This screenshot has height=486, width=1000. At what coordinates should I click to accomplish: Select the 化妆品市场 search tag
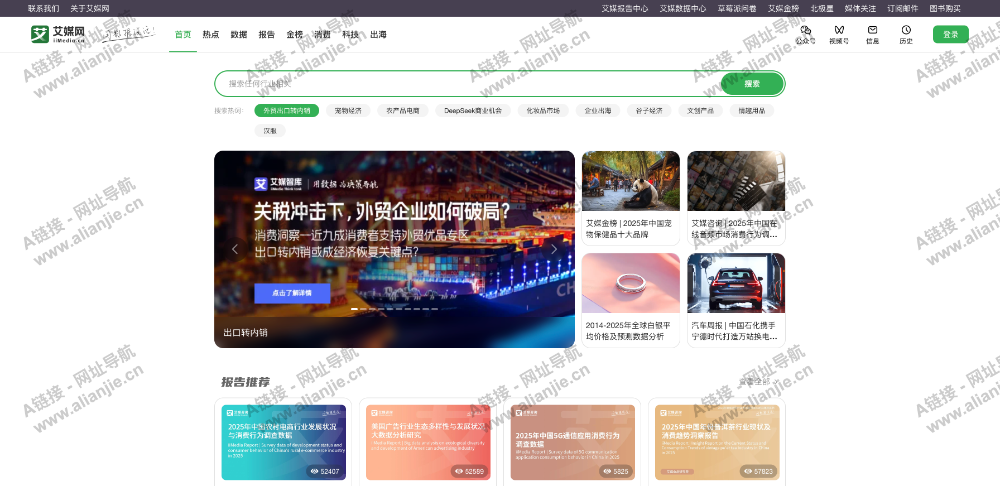click(x=543, y=110)
